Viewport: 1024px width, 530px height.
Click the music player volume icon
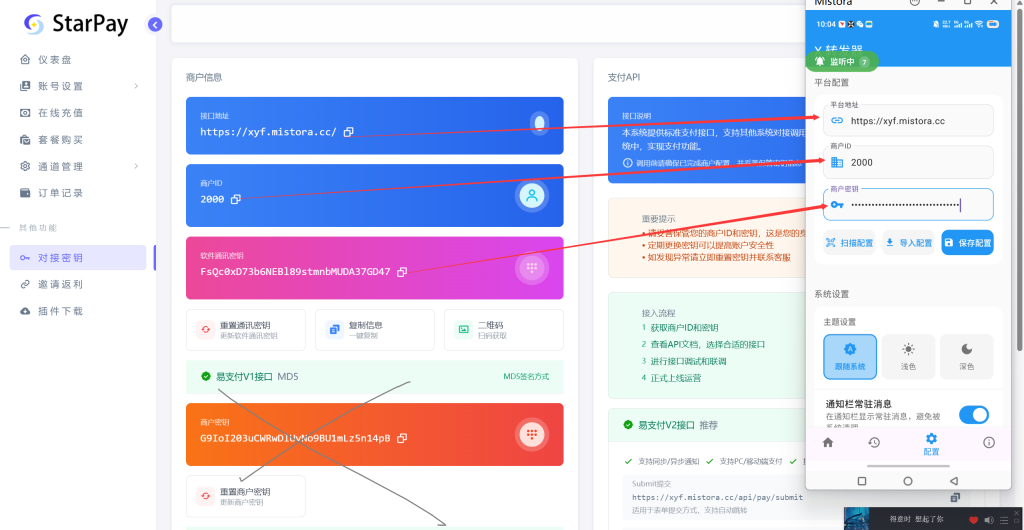987,520
